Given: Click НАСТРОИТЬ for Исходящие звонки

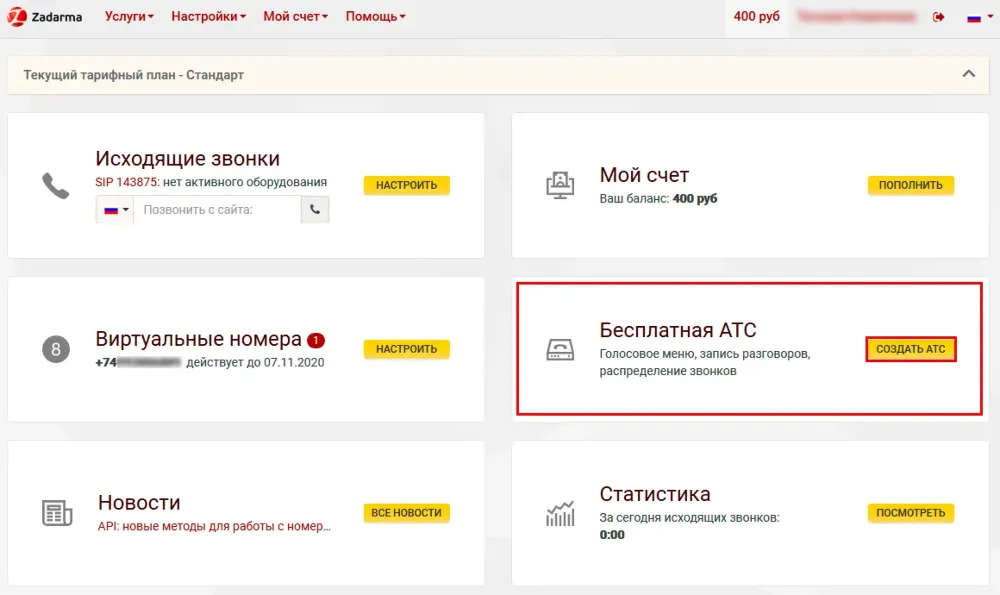Looking at the screenshot, I should pyautogui.click(x=406, y=185).
